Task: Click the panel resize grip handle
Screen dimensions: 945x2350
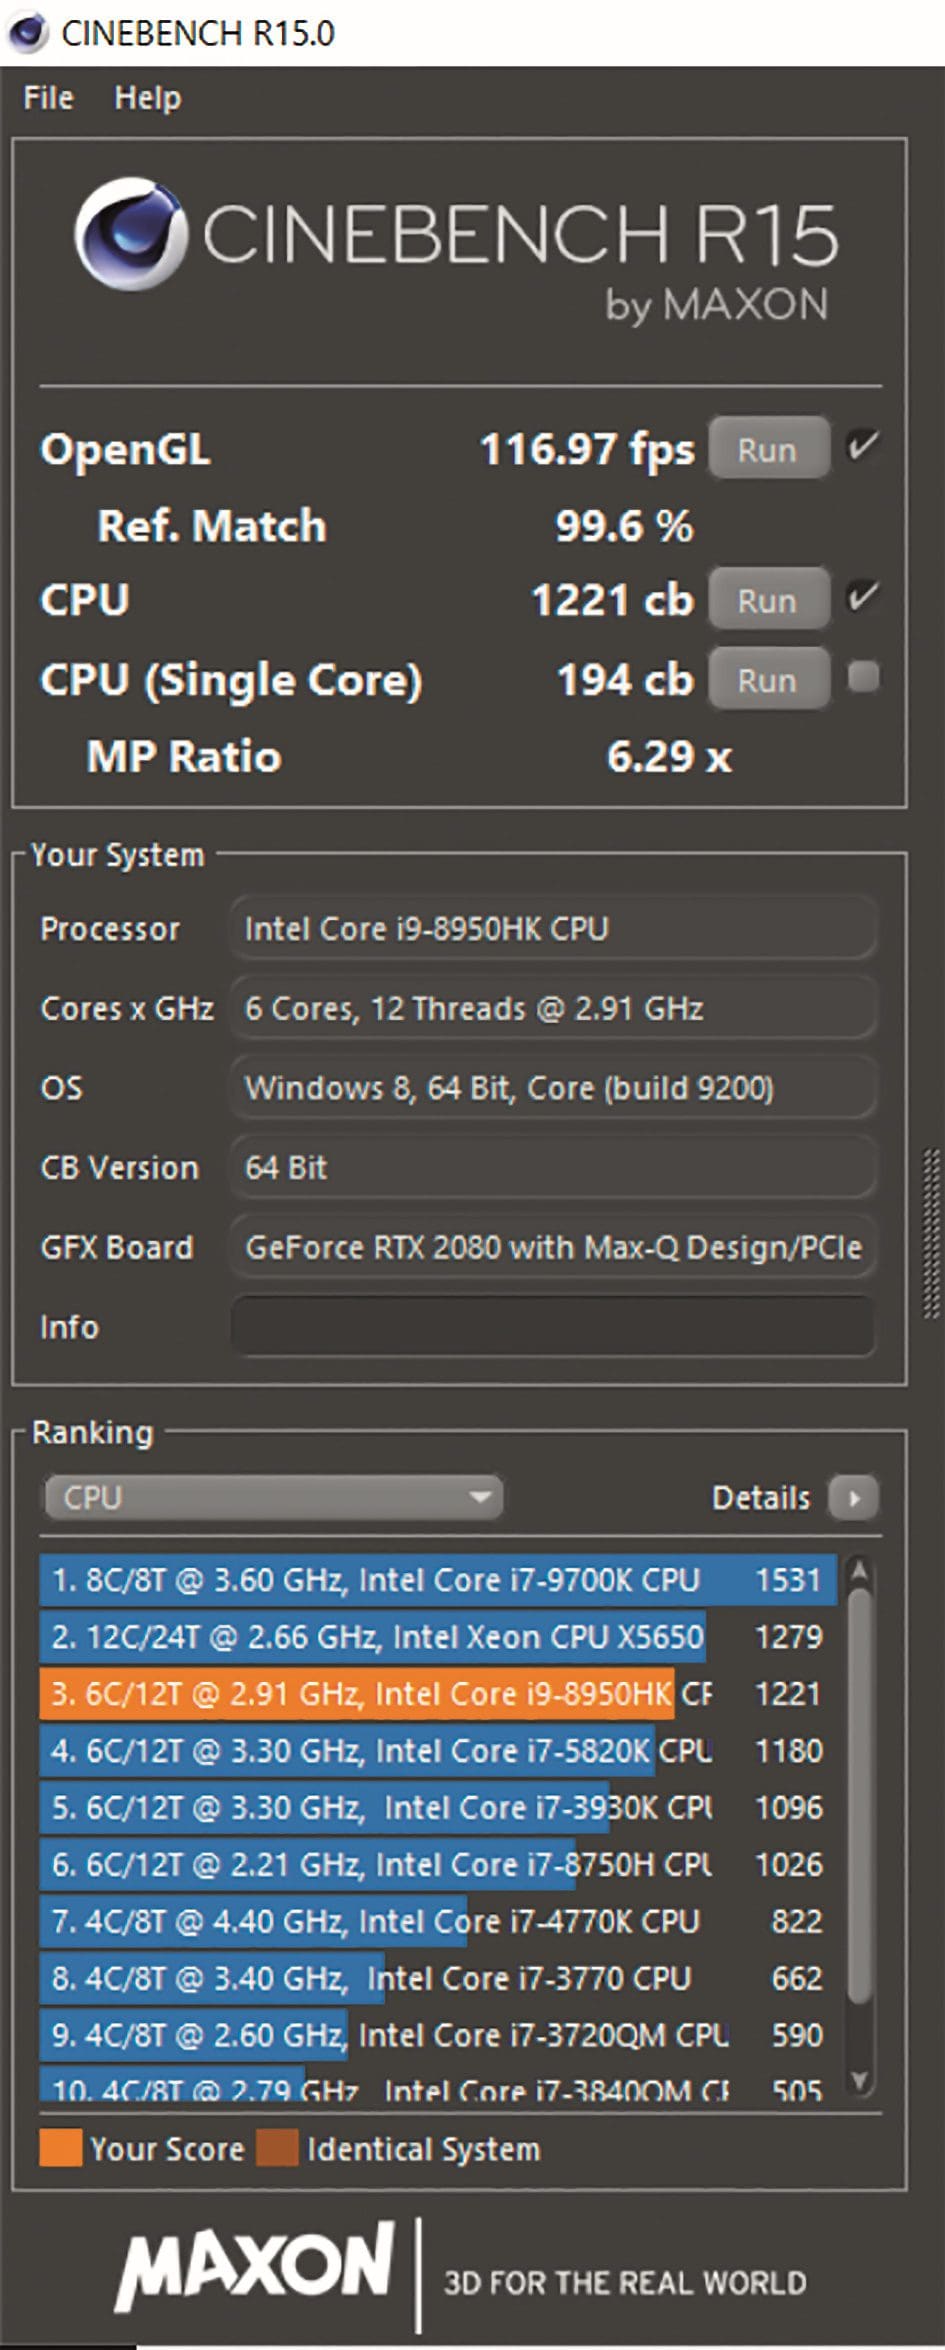Action: coord(931,1233)
